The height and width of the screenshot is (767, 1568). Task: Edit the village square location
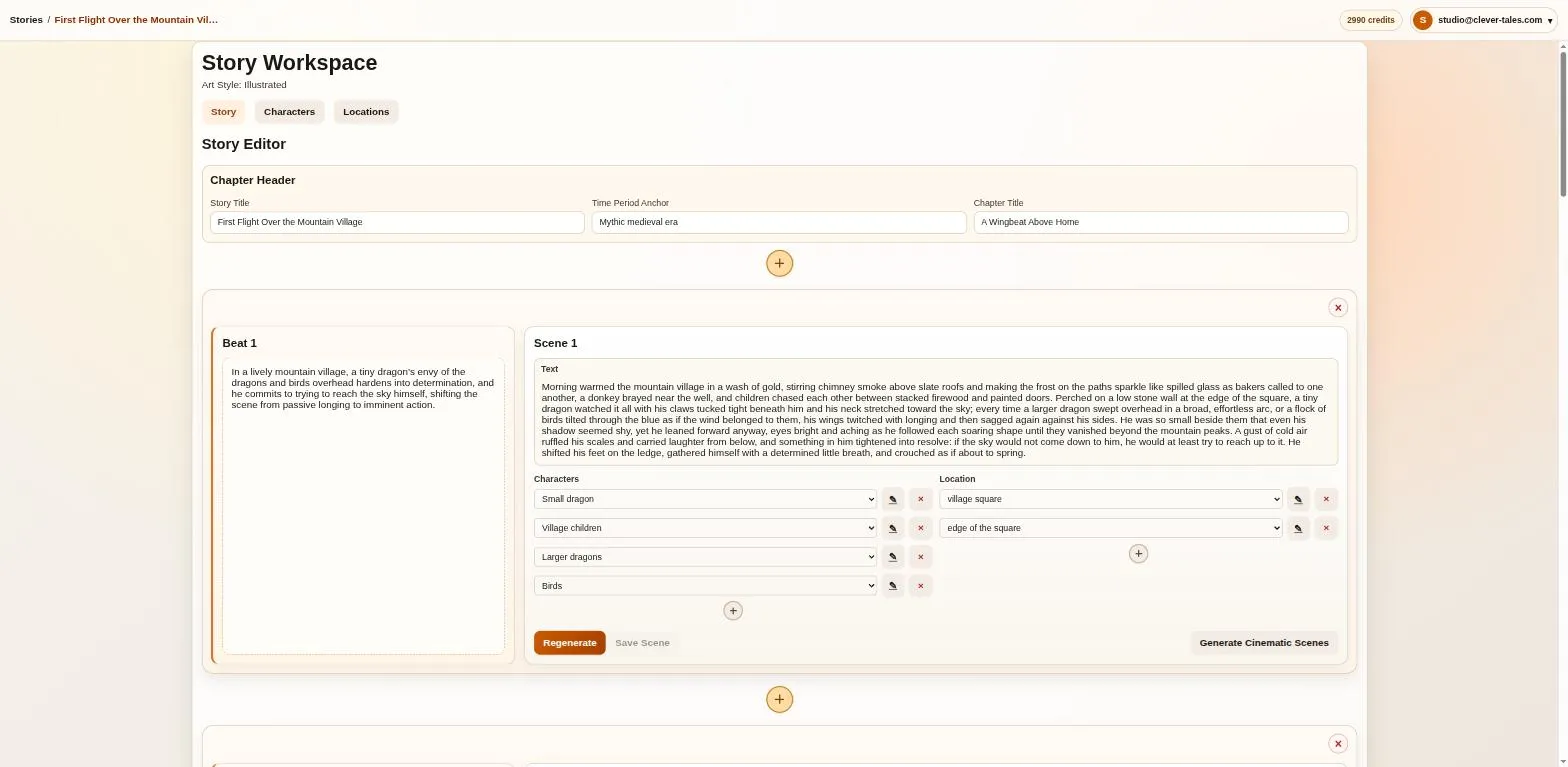[x=1298, y=499]
